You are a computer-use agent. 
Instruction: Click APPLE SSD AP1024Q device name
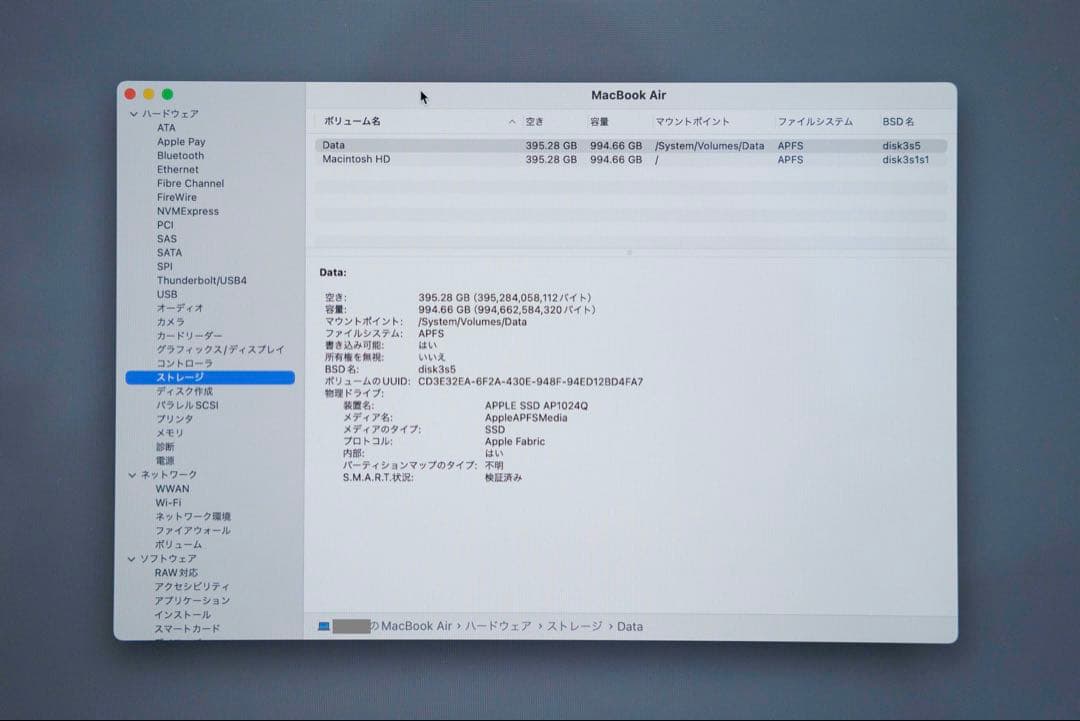tap(537, 406)
